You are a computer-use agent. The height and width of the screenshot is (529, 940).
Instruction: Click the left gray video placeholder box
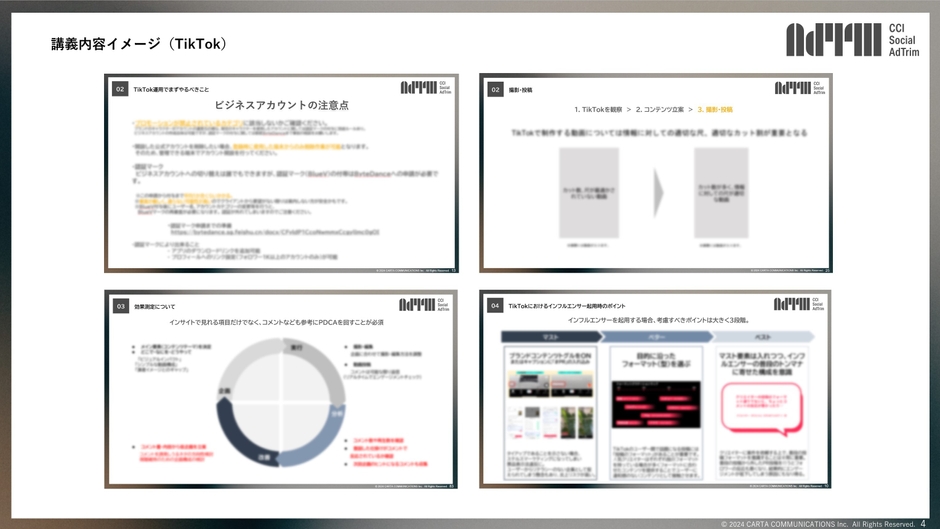(x=589, y=193)
